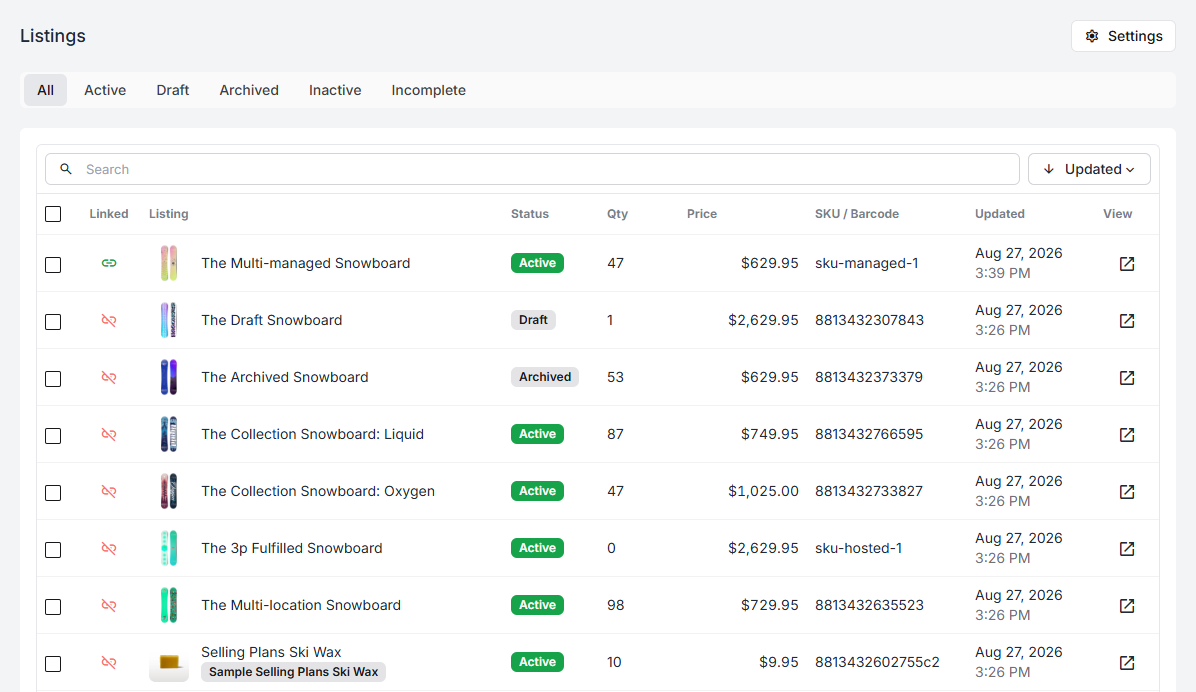Open external view for Multi-location Snowboard

(1127, 605)
